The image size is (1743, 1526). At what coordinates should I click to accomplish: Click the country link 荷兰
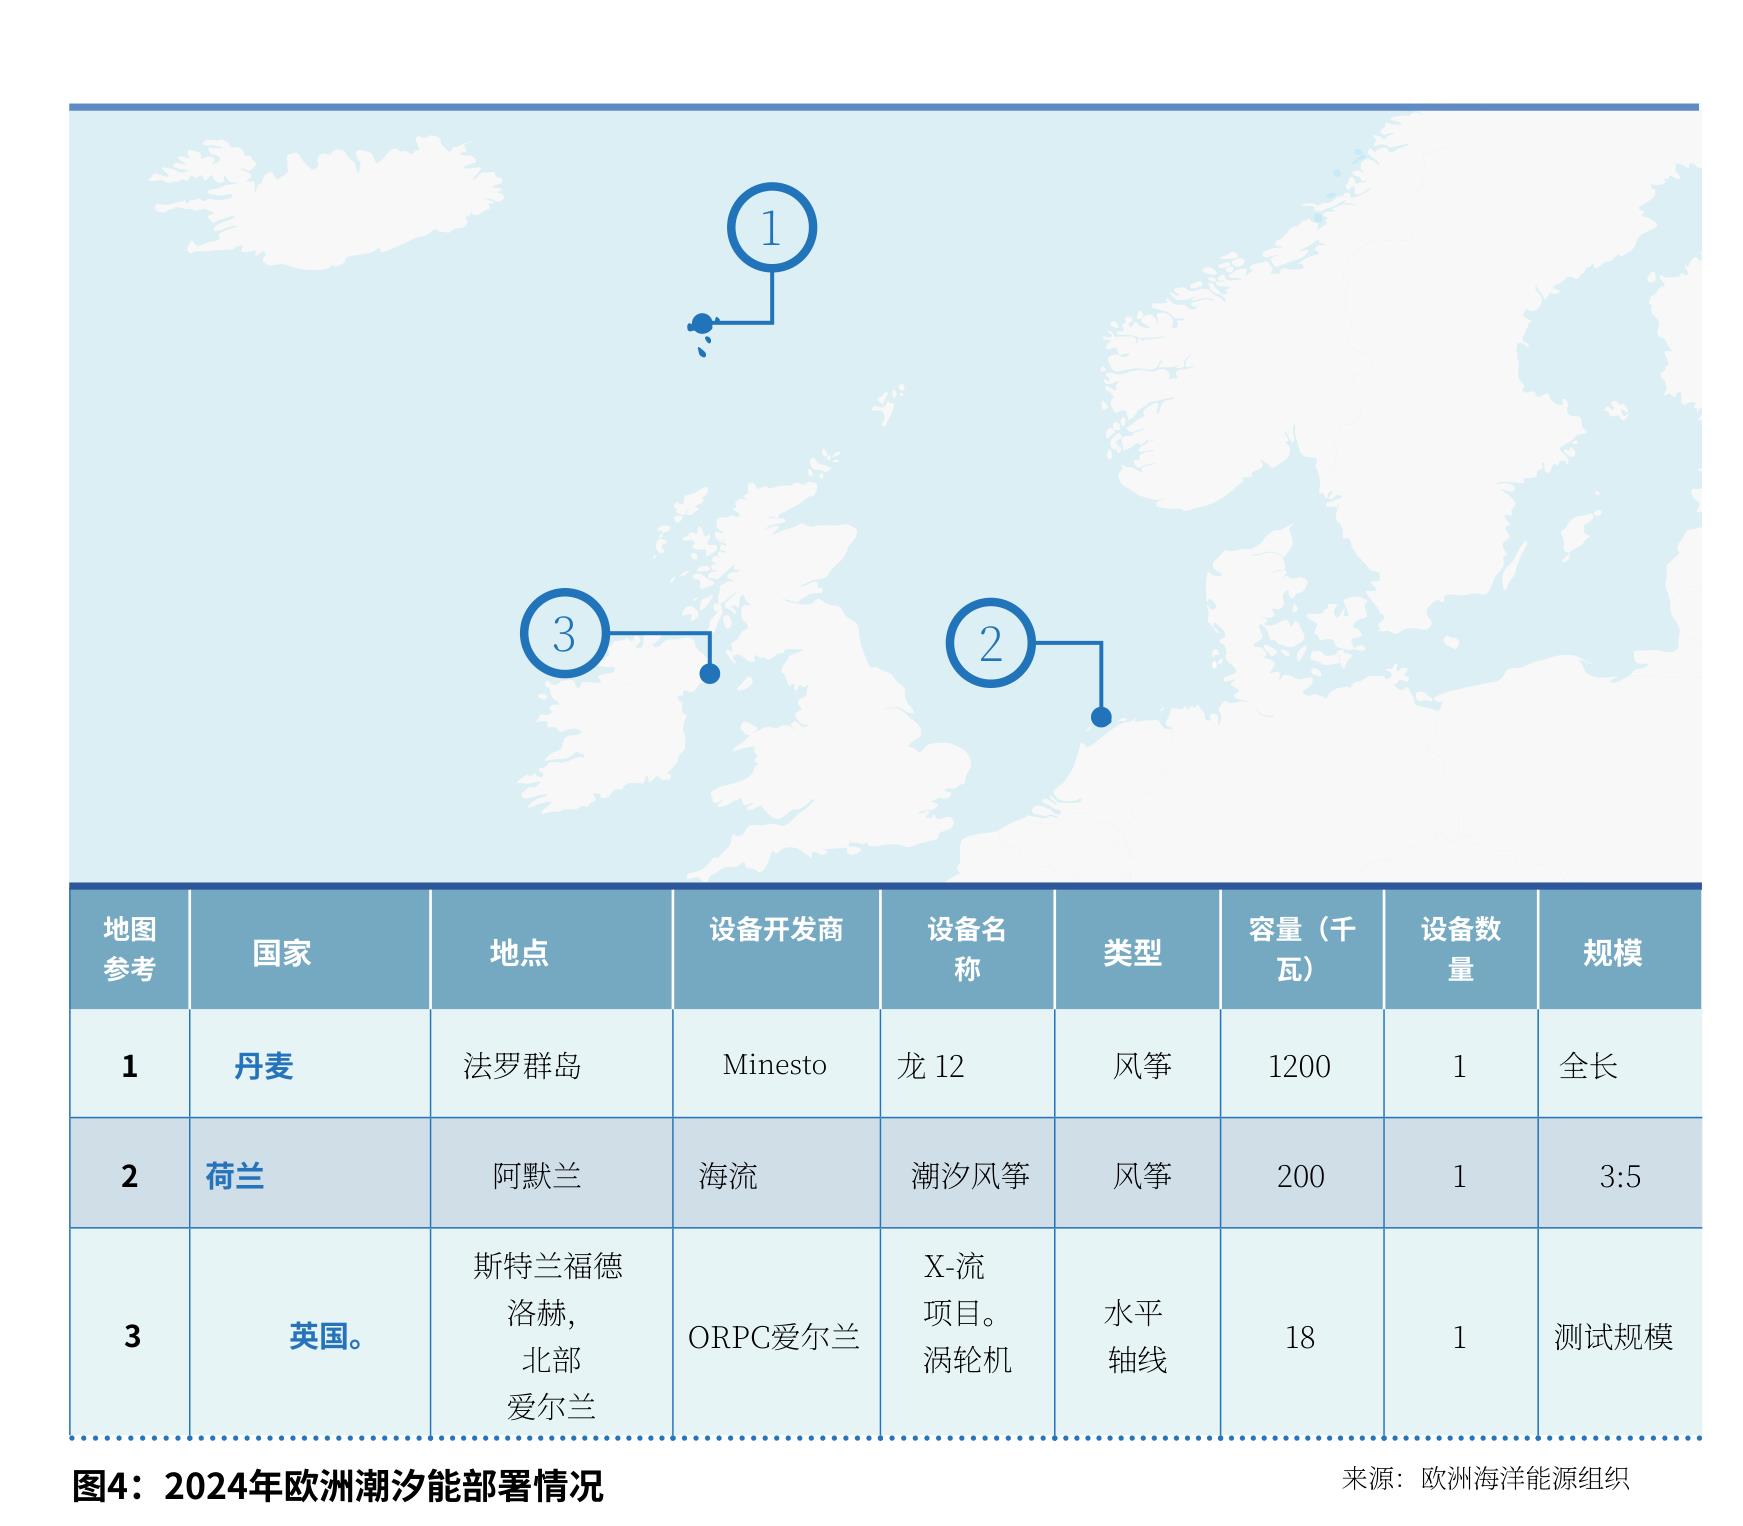click(x=235, y=1176)
